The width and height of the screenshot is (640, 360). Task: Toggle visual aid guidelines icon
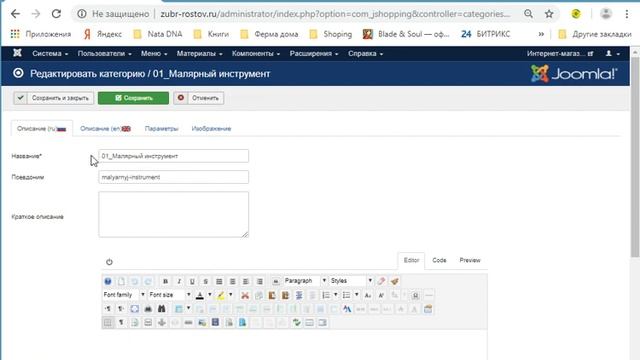(108, 323)
